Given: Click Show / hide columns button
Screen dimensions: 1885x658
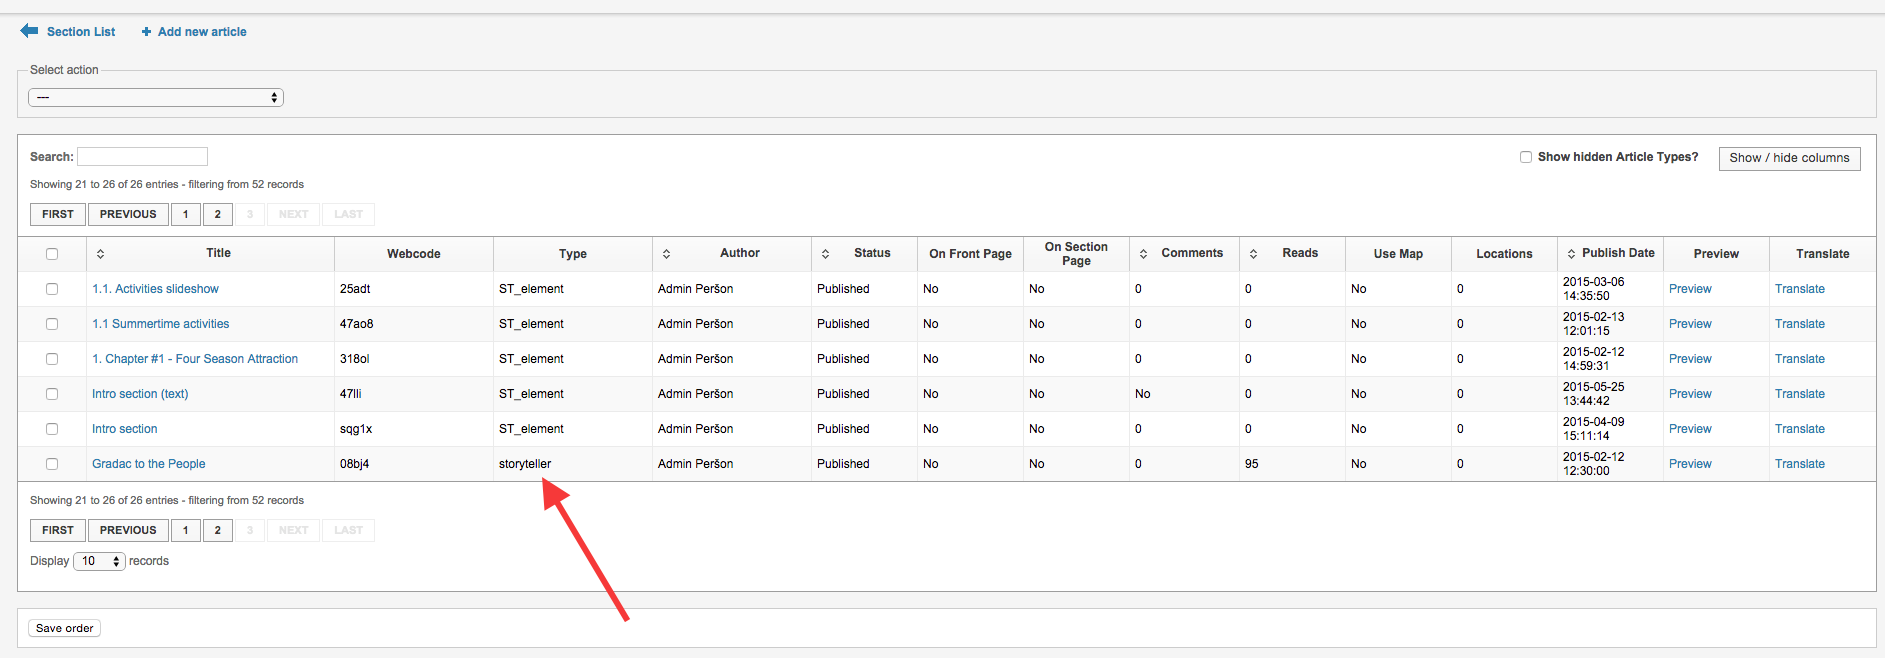Looking at the screenshot, I should 1789,158.
